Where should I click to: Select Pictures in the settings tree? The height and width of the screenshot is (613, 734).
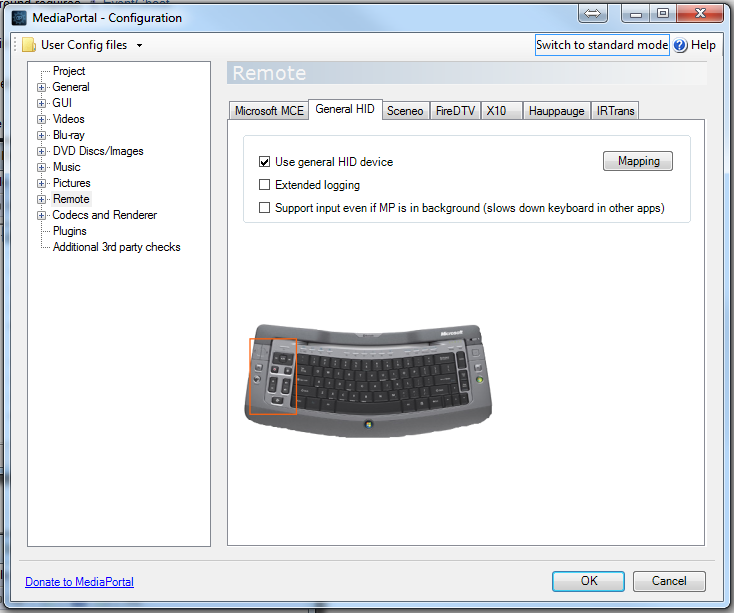tap(72, 183)
